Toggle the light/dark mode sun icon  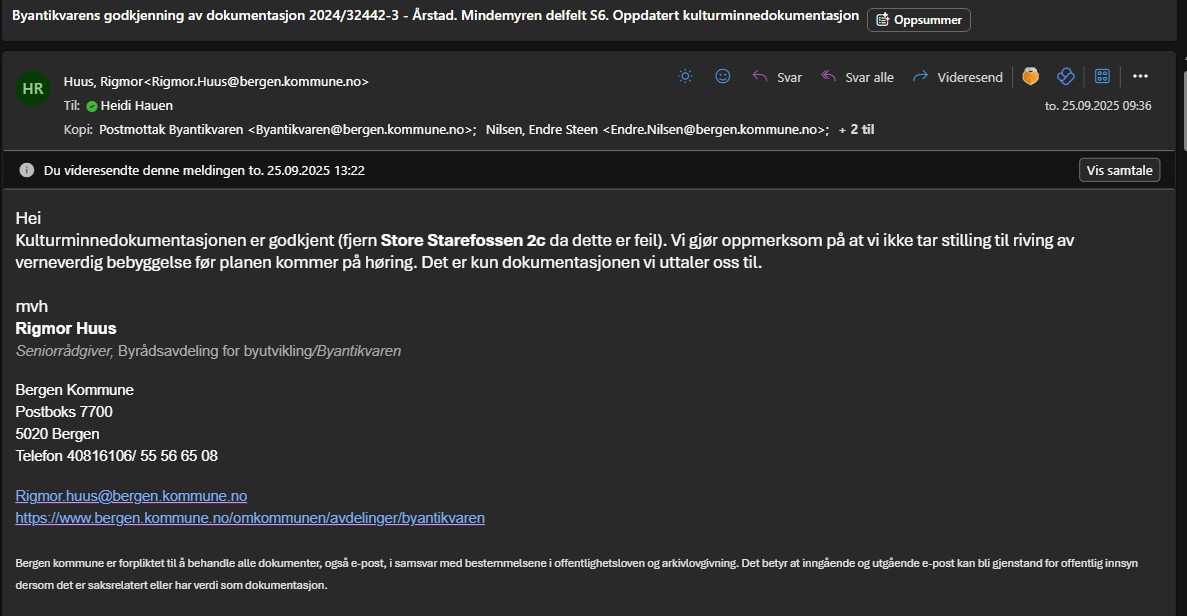pyautogui.click(x=685, y=76)
